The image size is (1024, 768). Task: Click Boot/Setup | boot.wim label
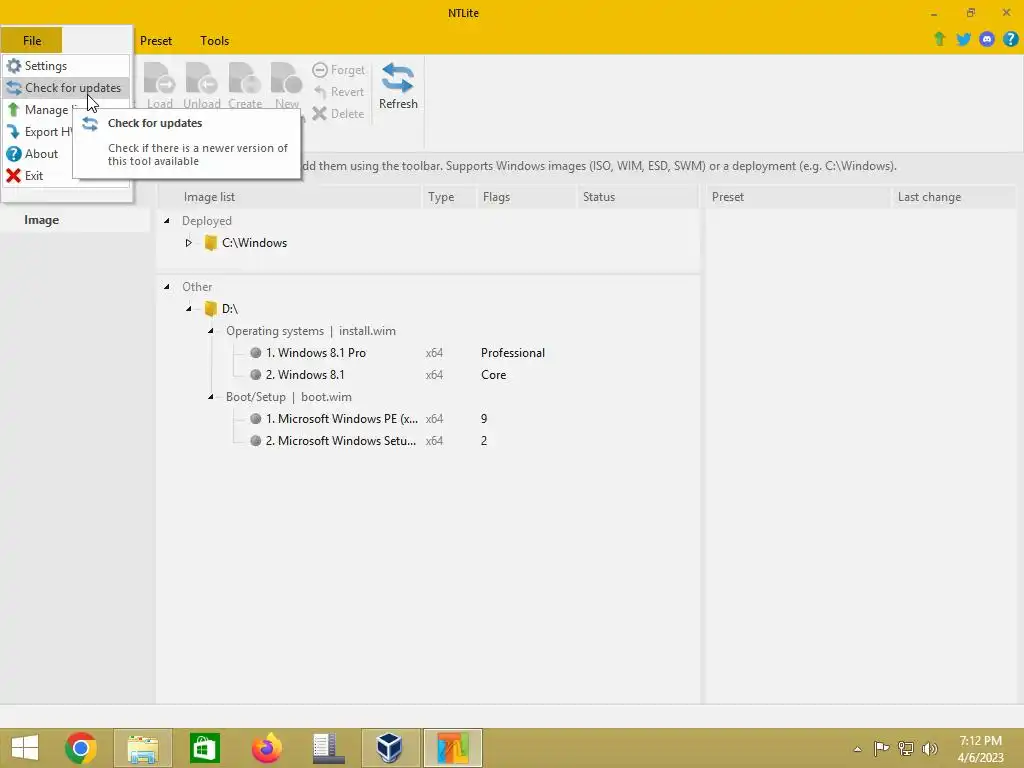pos(289,397)
